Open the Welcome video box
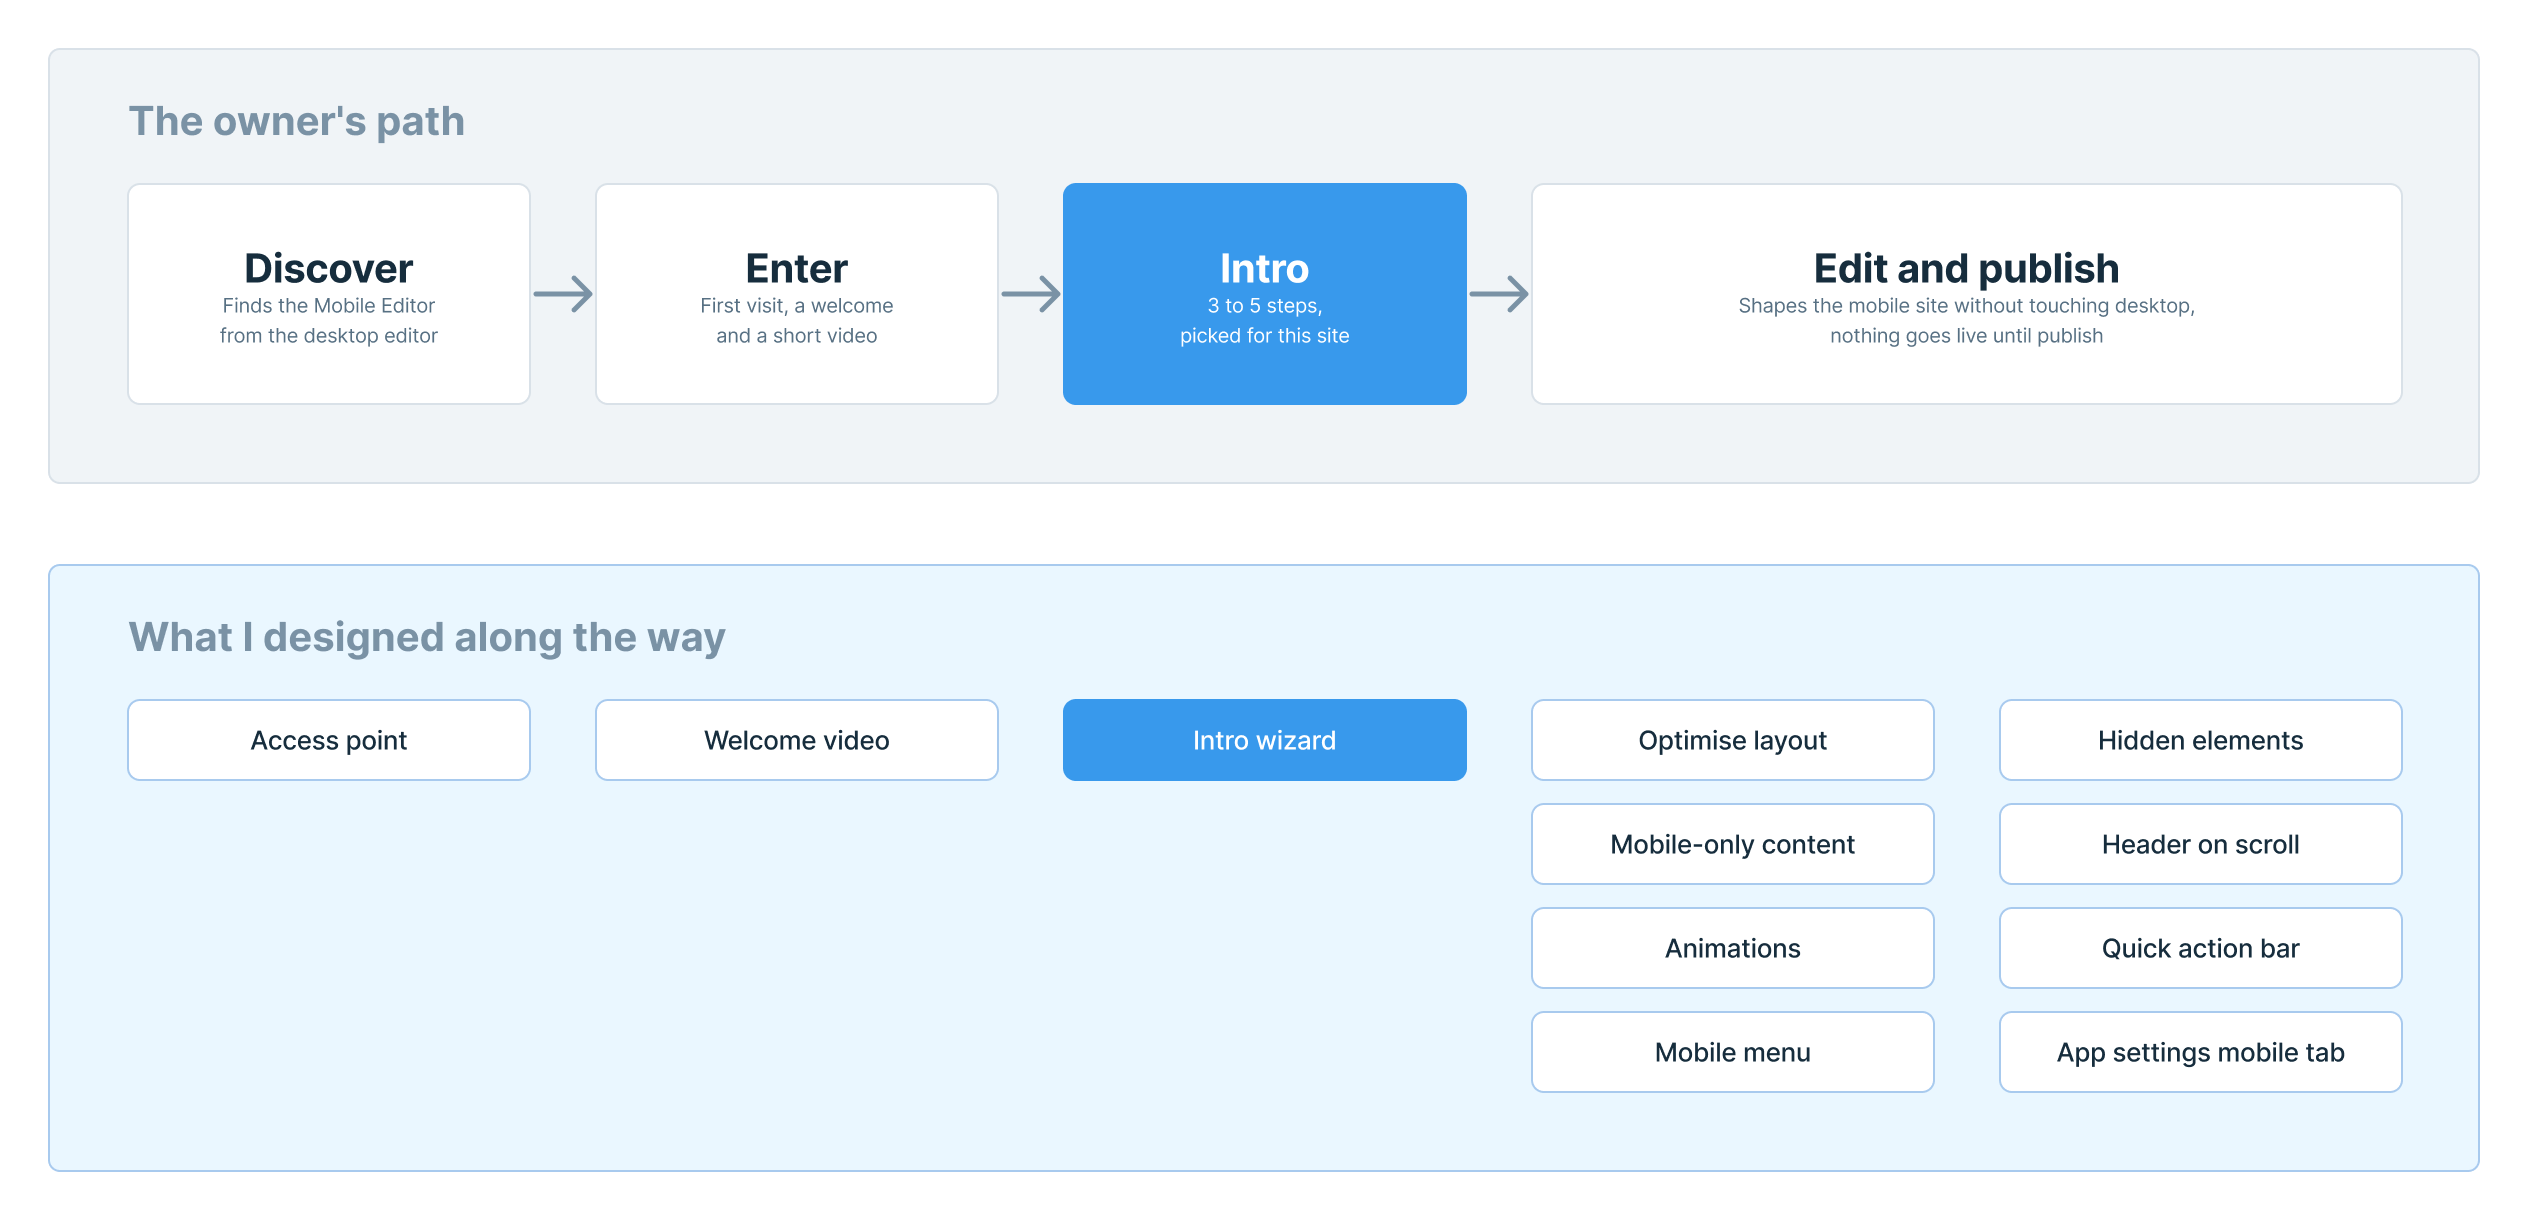The height and width of the screenshot is (1220, 2528). [797, 740]
